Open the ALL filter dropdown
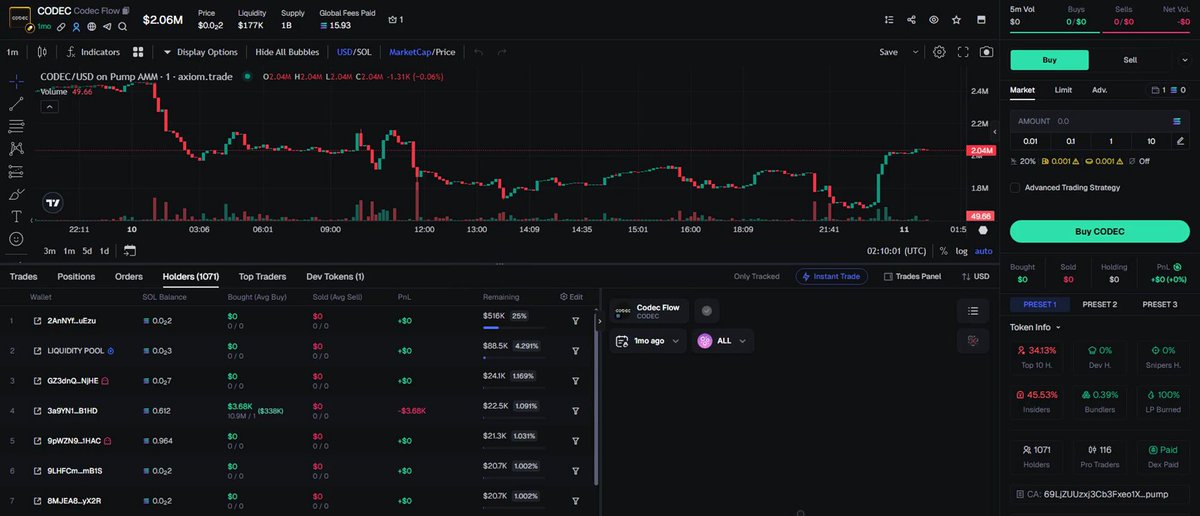This screenshot has height=516, width=1200. pyautogui.click(x=723, y=341)
